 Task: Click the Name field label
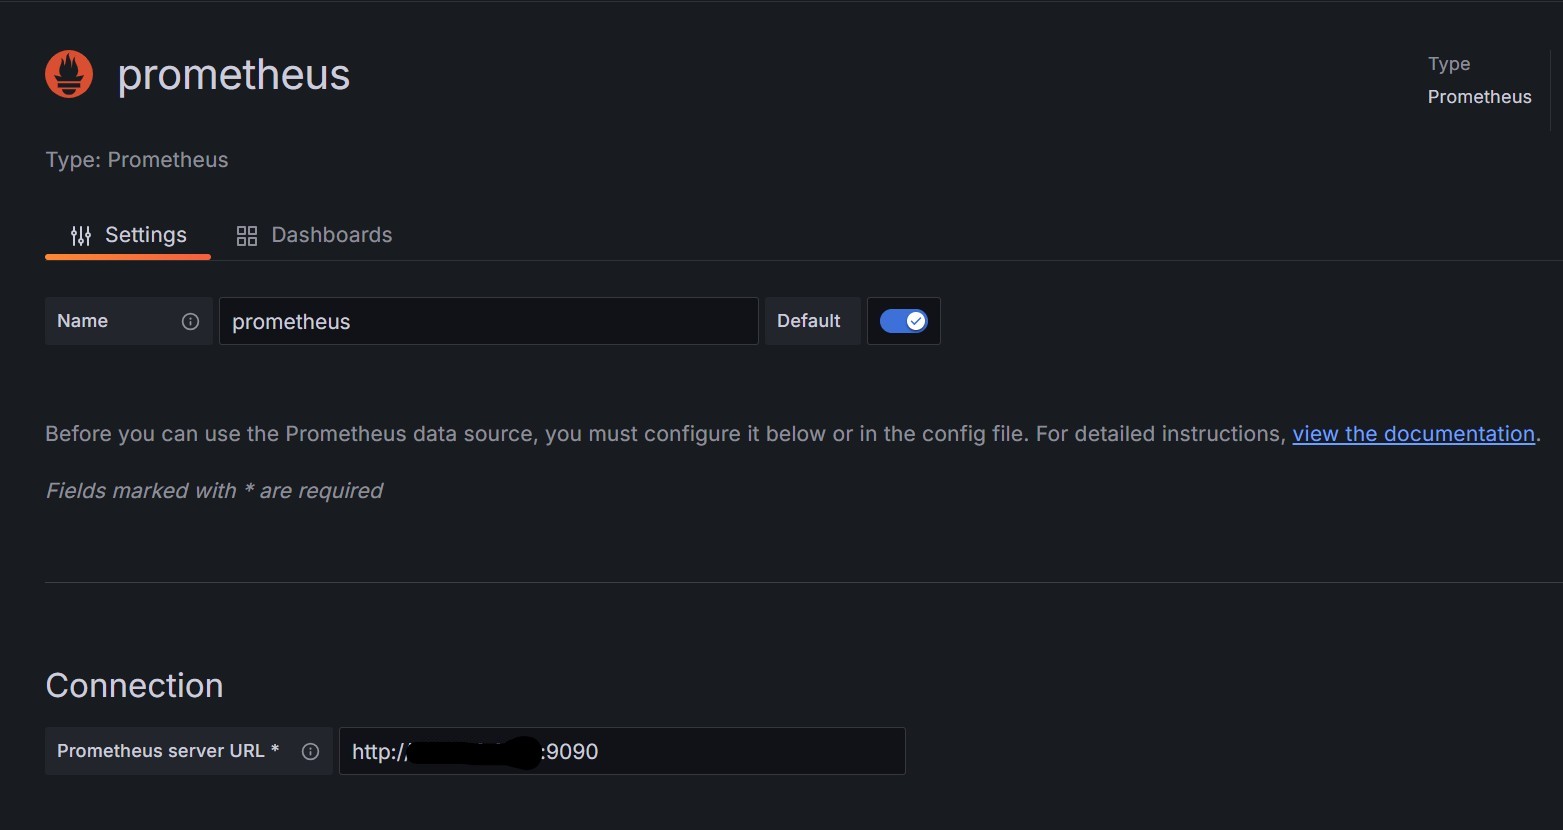pos(83,321)
